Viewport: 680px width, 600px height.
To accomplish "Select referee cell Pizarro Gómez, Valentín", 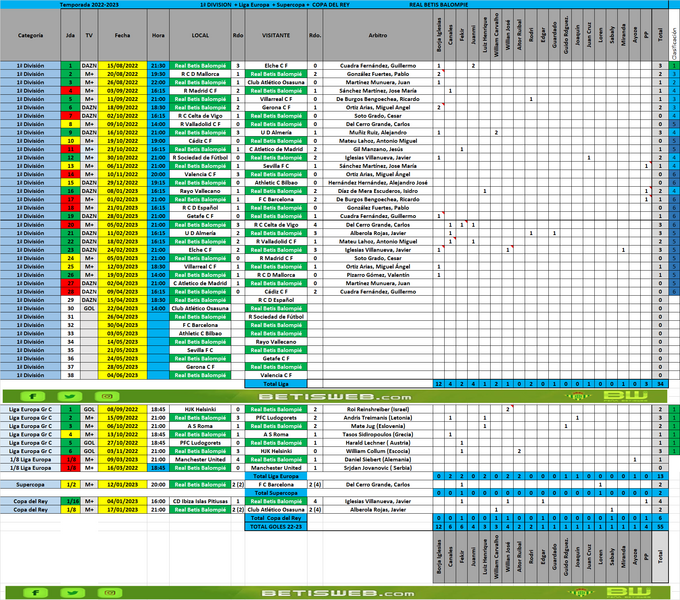I will [378, 275].
